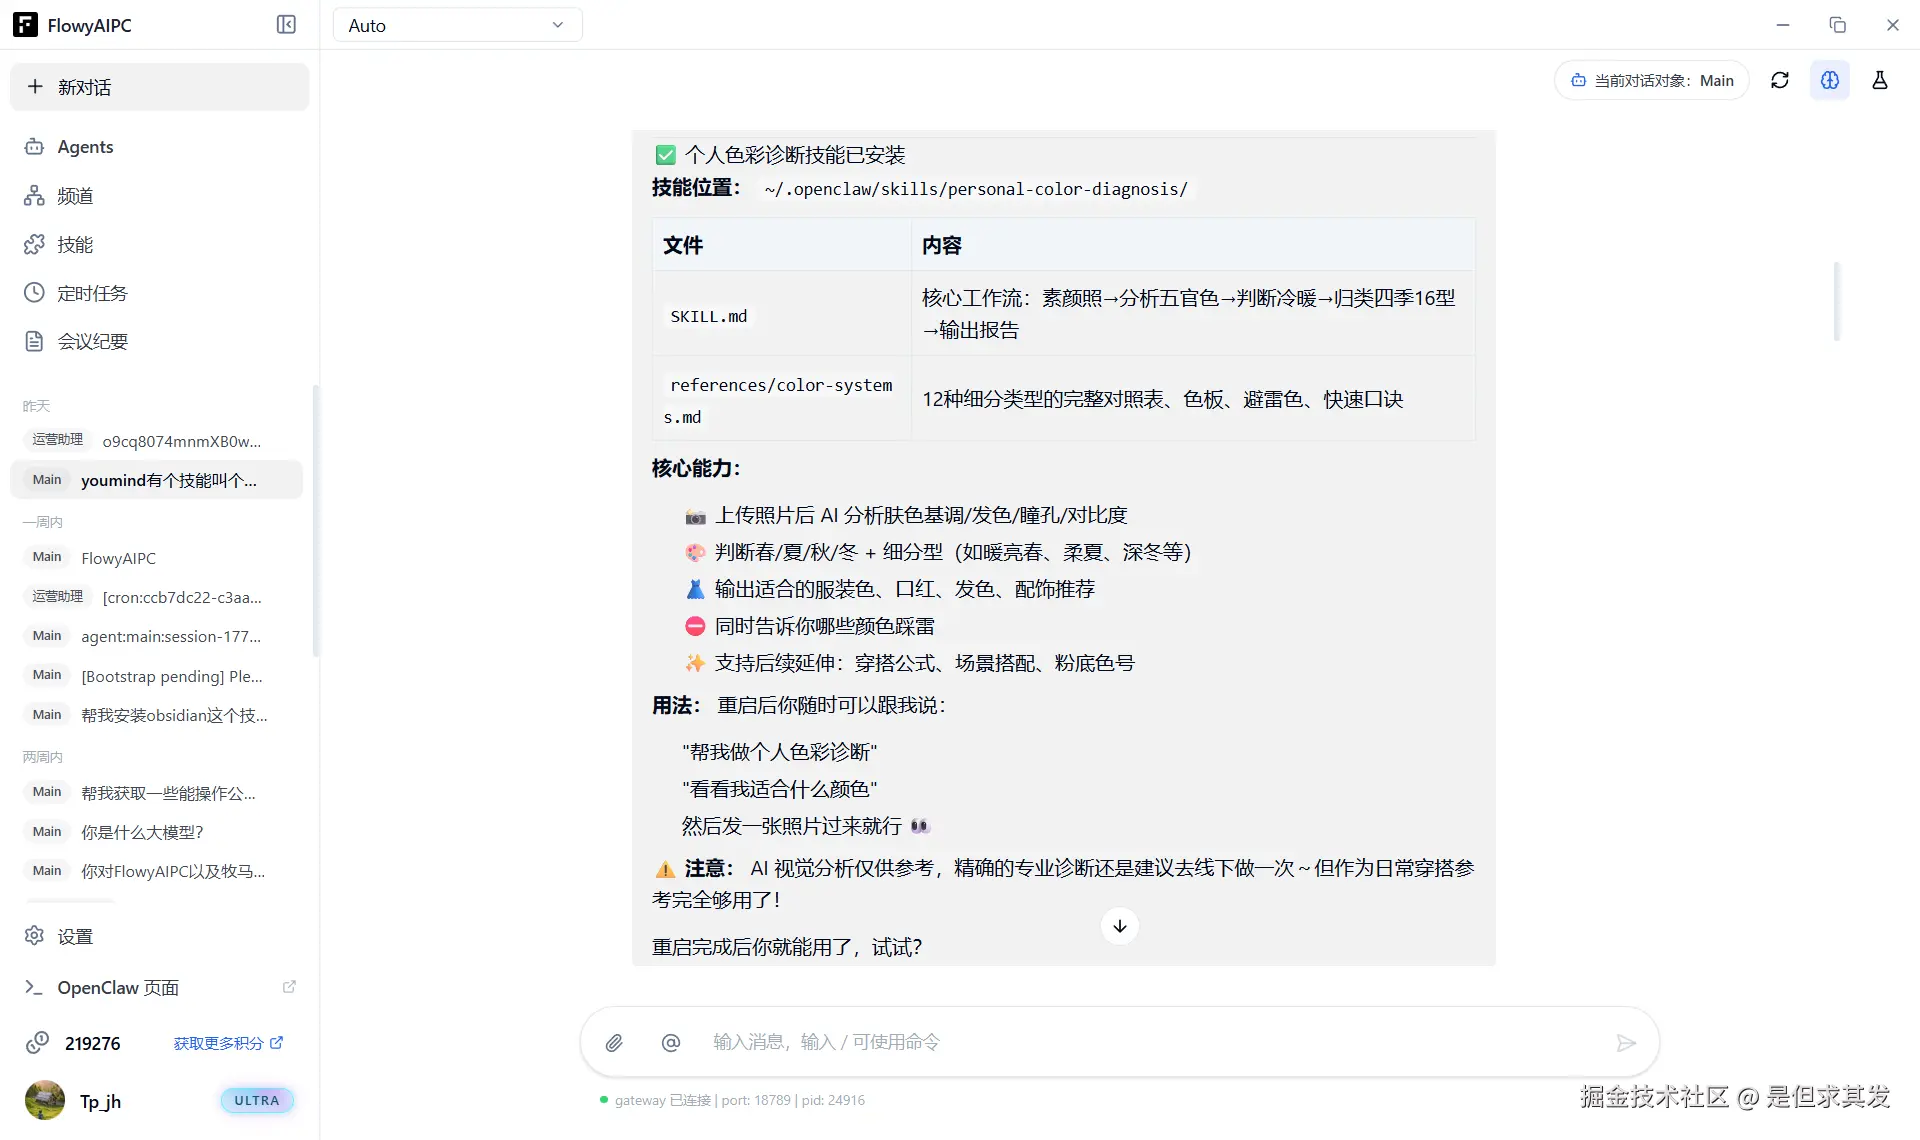Image resolution: width=1920 pixels, height=1140 pixels.
Task: Open 定时任务 scheduled tasks
Action: point(92,293)
